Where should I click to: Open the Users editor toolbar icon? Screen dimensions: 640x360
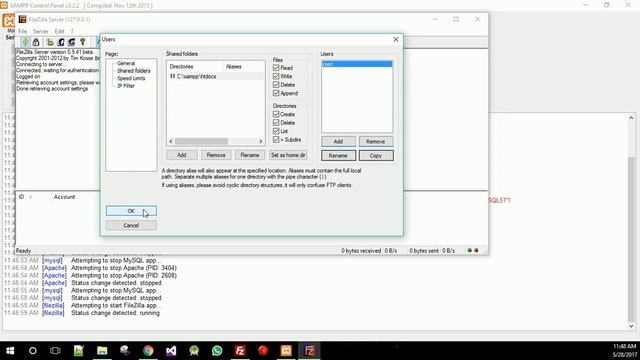tap(61, 42)
